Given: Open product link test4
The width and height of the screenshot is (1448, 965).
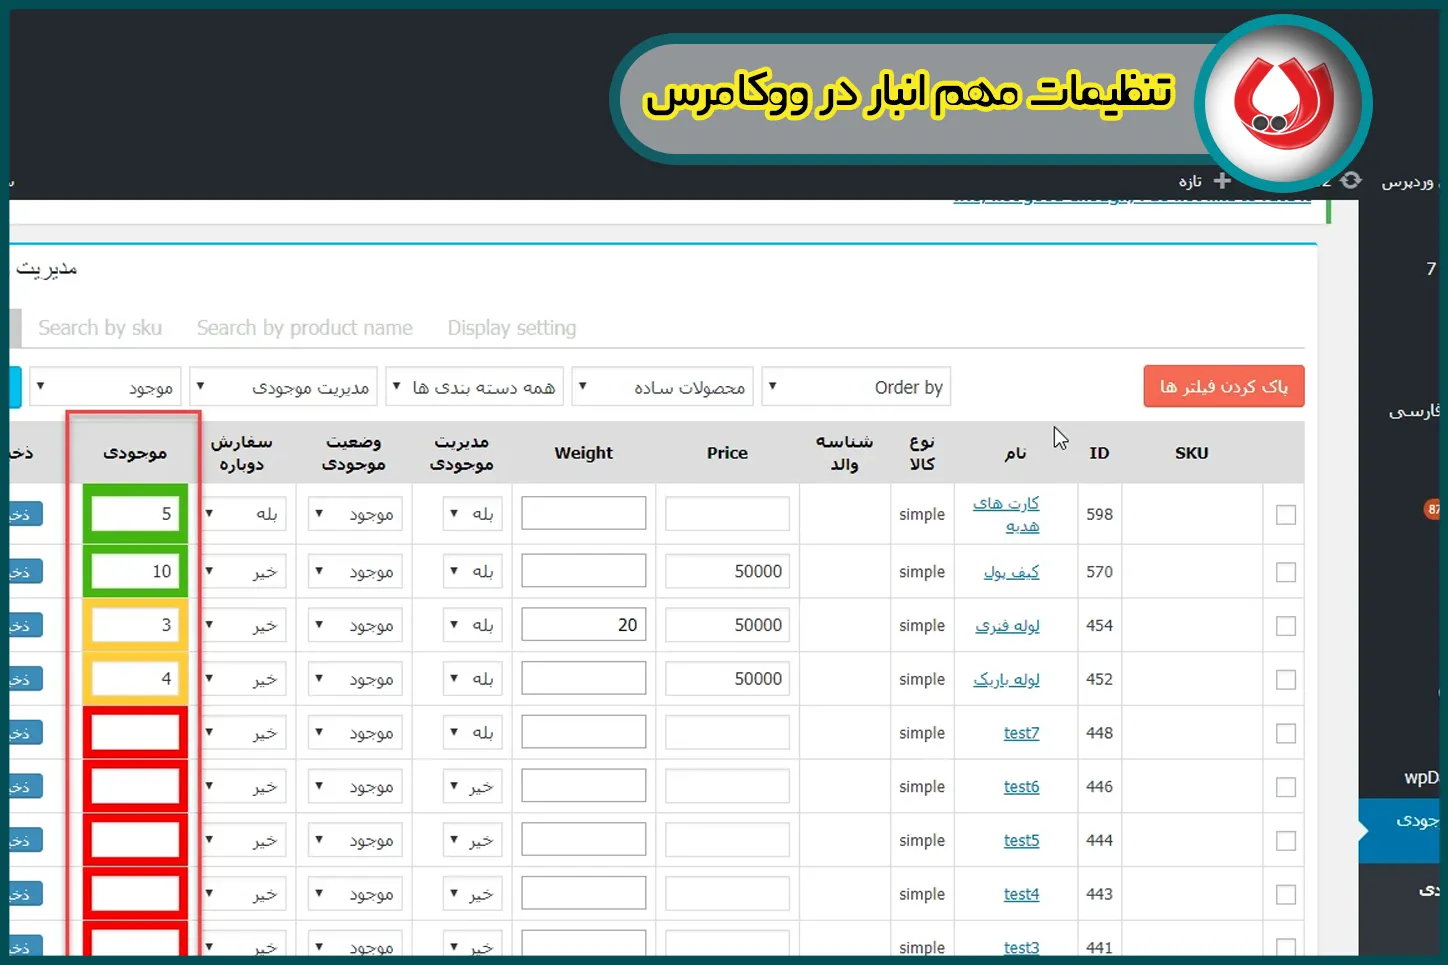Looking at the screenshot, I should point(1022,895).
